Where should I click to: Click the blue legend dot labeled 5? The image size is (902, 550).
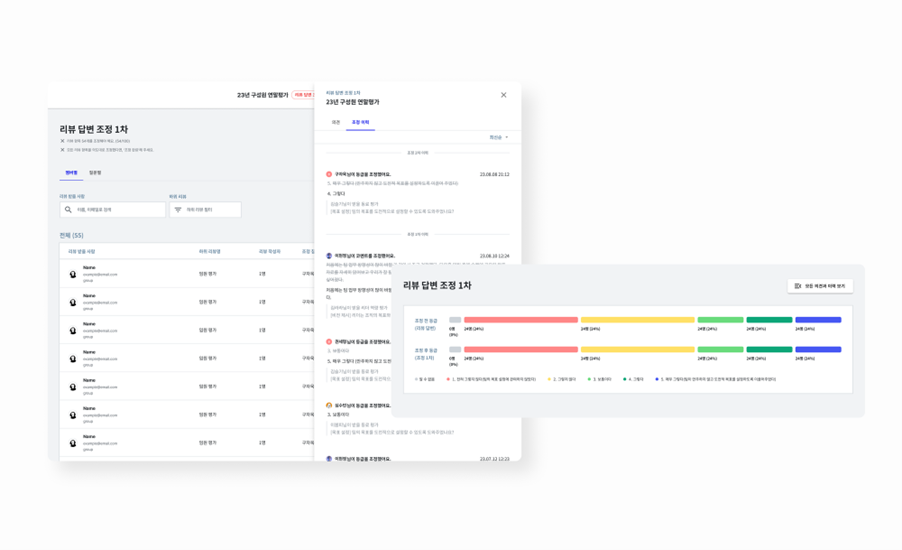click(657, 379)
